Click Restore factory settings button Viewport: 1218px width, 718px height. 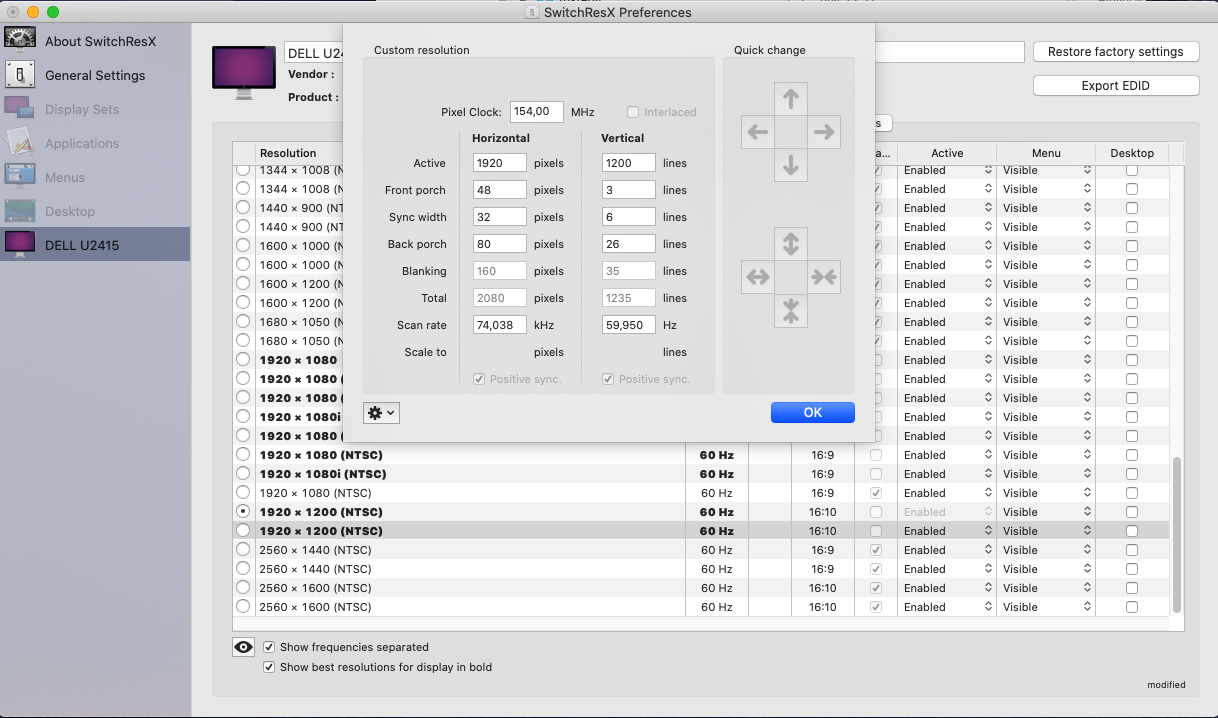coord(1115,52)
